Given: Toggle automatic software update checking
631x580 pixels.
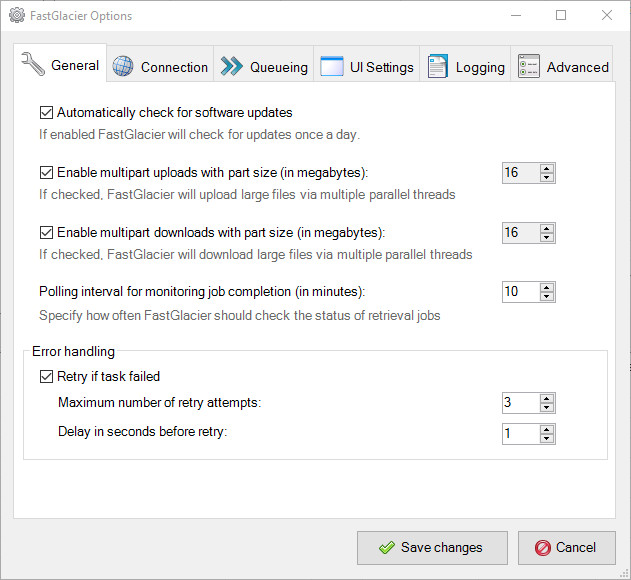Looking at the screenshot, I should pos(46,112).
